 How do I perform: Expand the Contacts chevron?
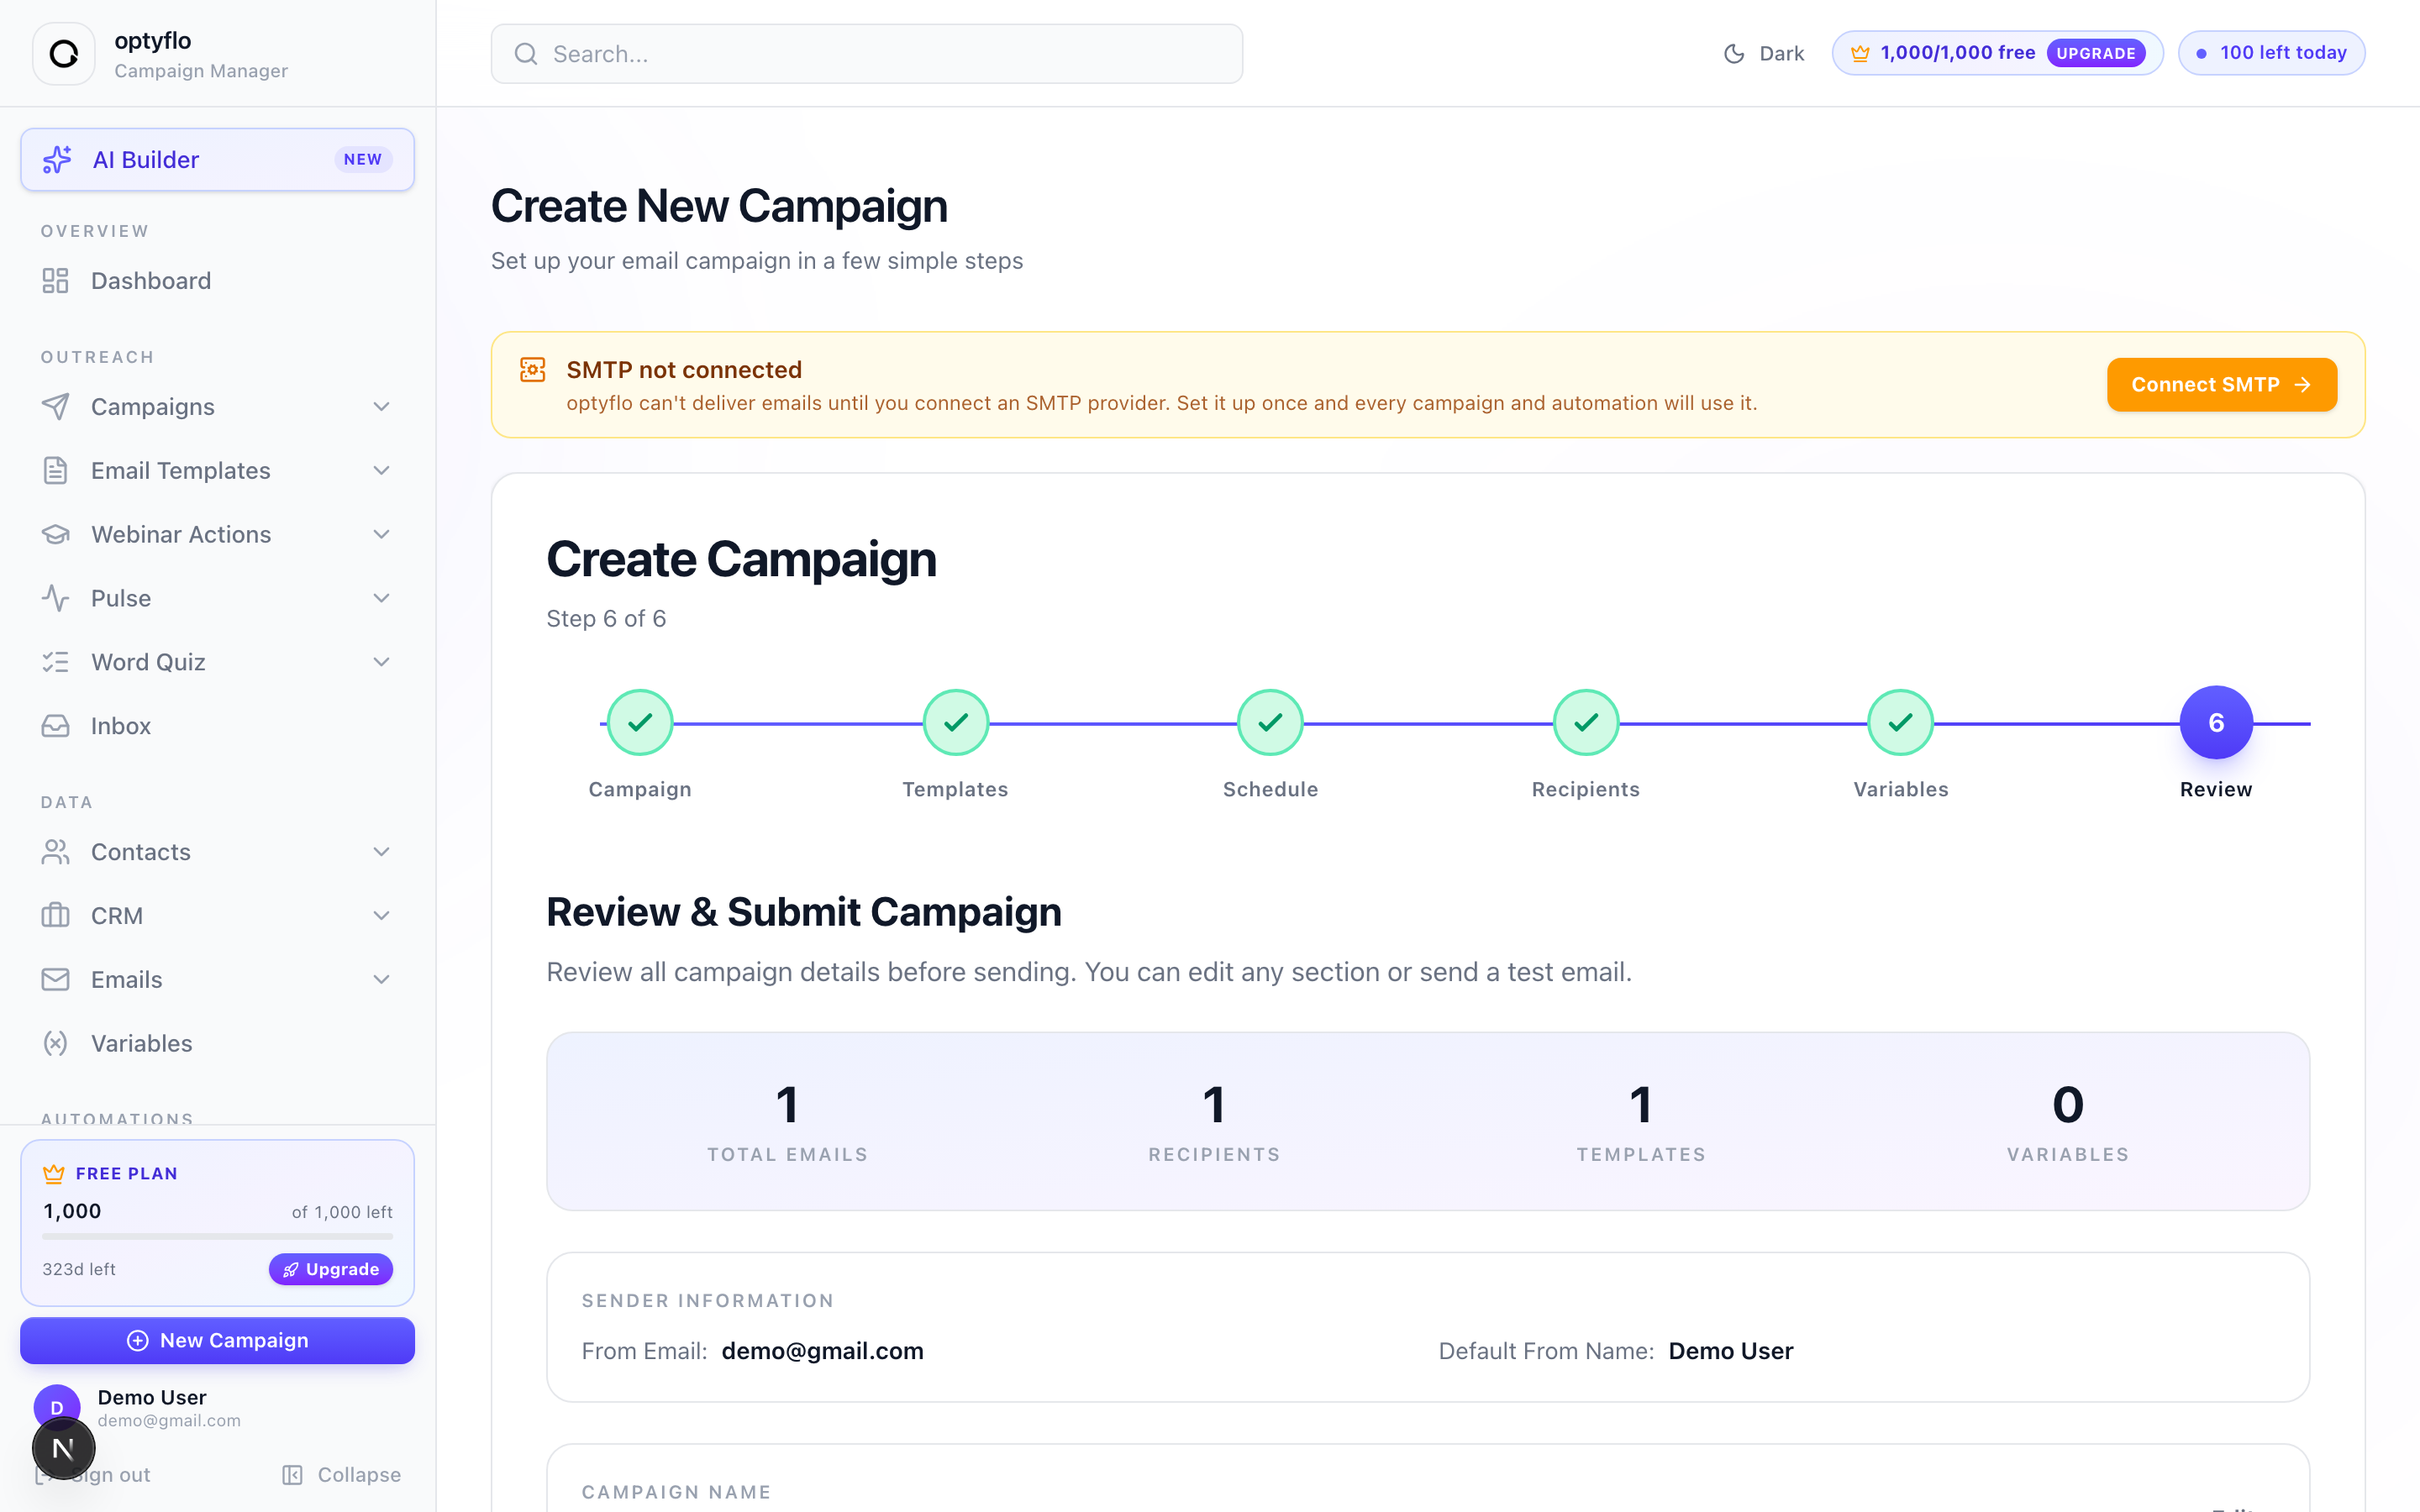381,852
